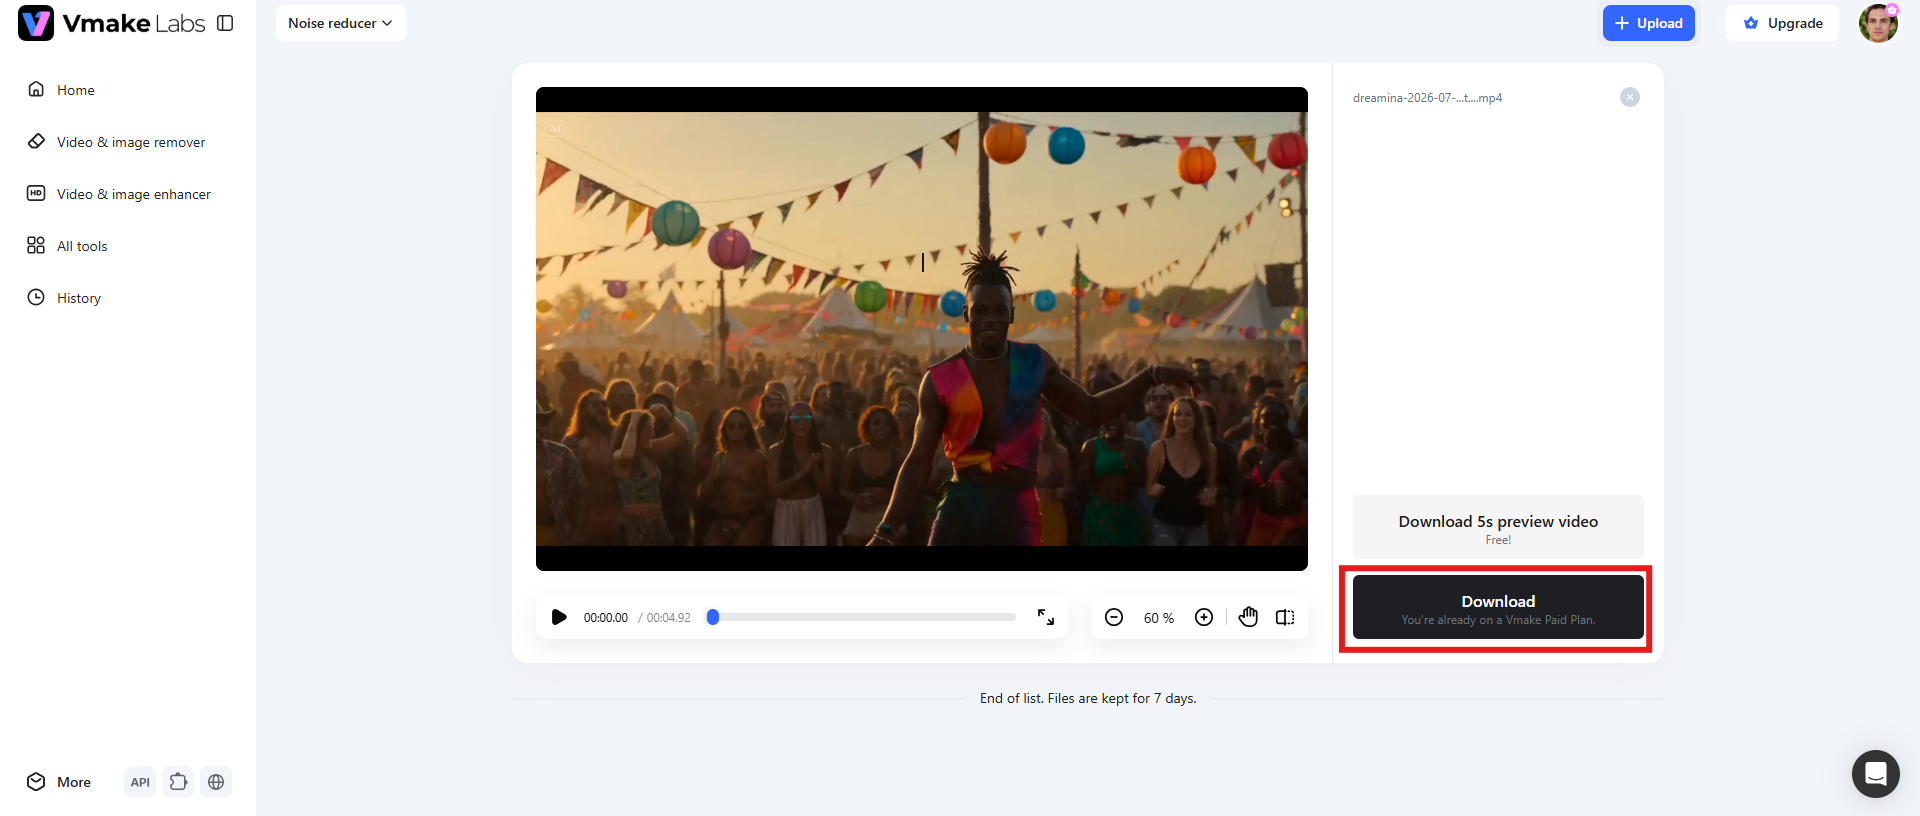Click the dark Download button
Viewport: 1920px width, 816px height.
point(1498,607)
